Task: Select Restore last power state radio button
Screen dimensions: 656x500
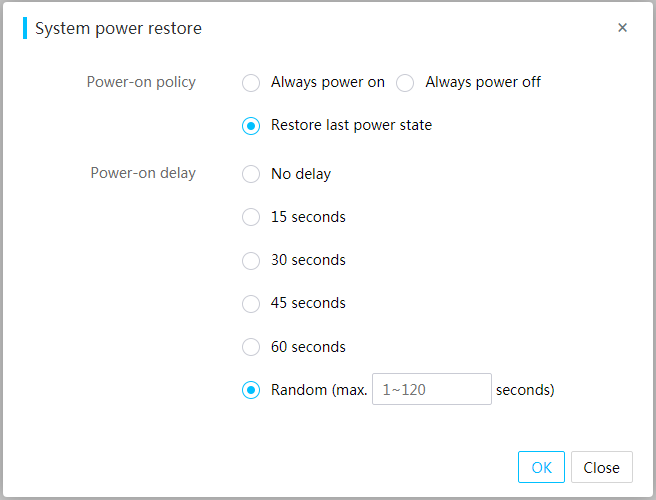Action: click(251, 126)
